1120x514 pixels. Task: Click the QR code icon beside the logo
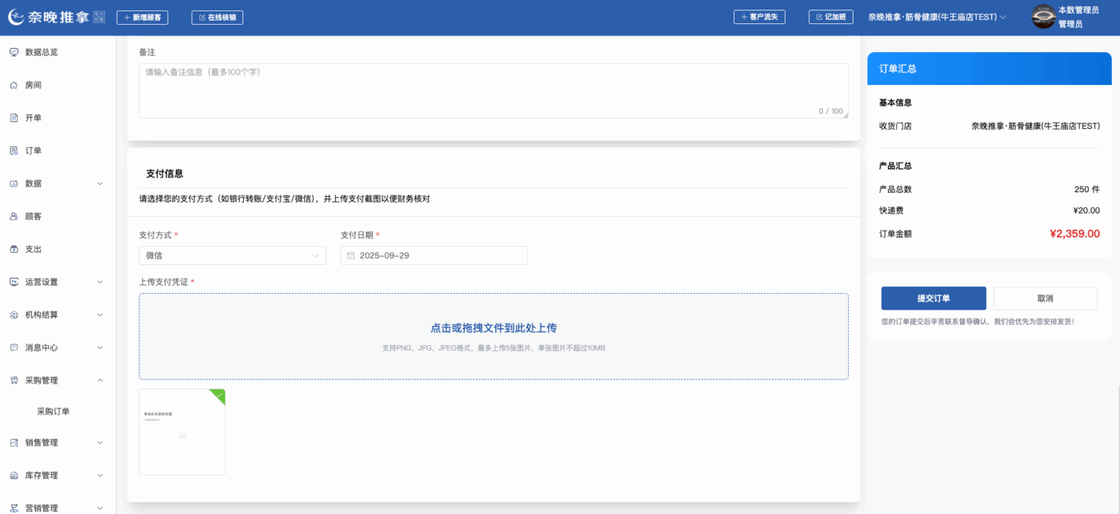(99, 18)
